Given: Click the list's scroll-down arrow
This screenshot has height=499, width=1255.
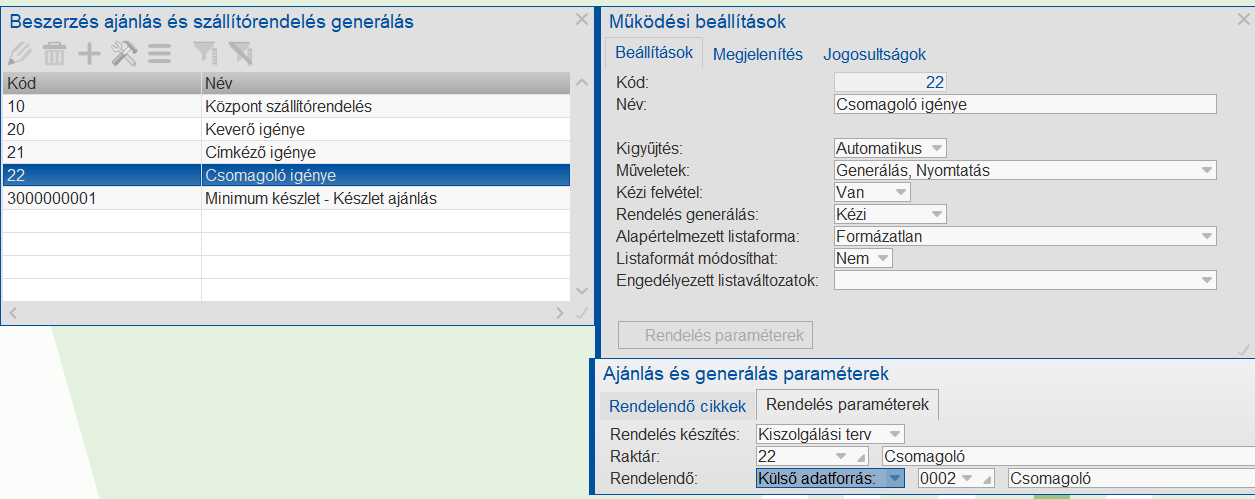Looking at the screenshot, I should (x=581, y=290).
